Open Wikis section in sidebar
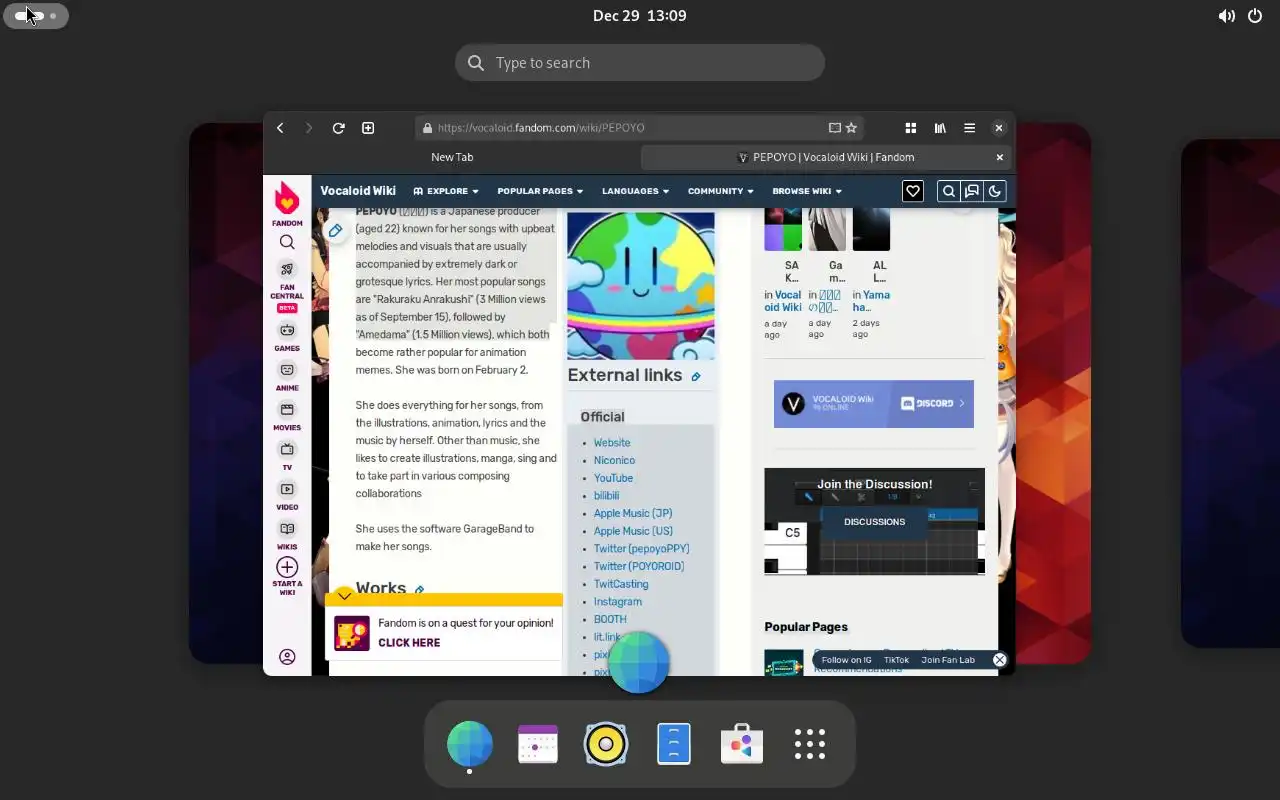 [x=287, y=535]
